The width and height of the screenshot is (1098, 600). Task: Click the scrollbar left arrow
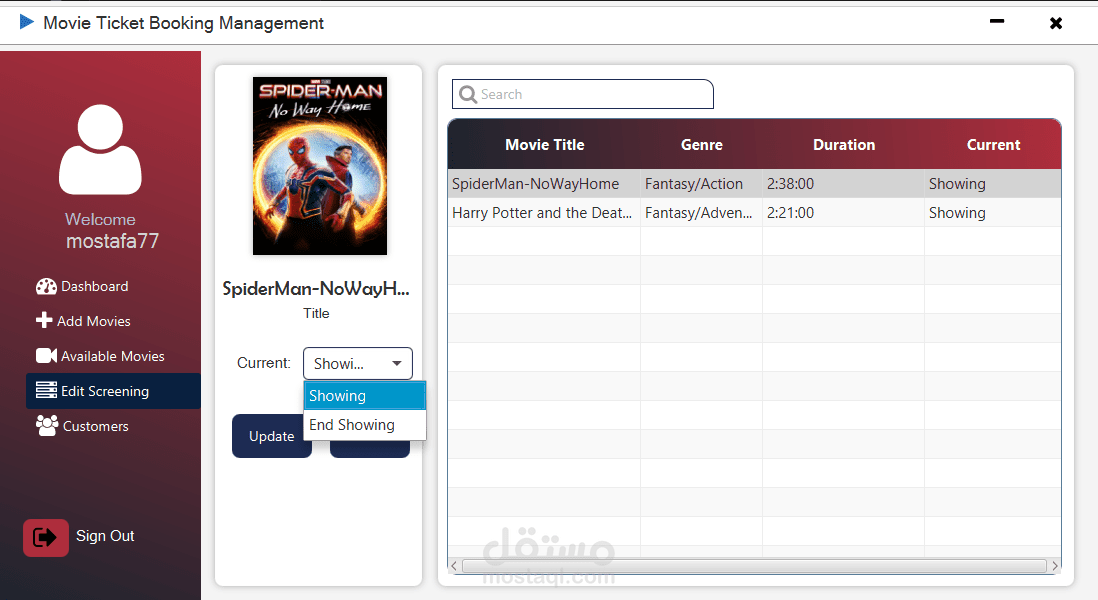[454, 566]
